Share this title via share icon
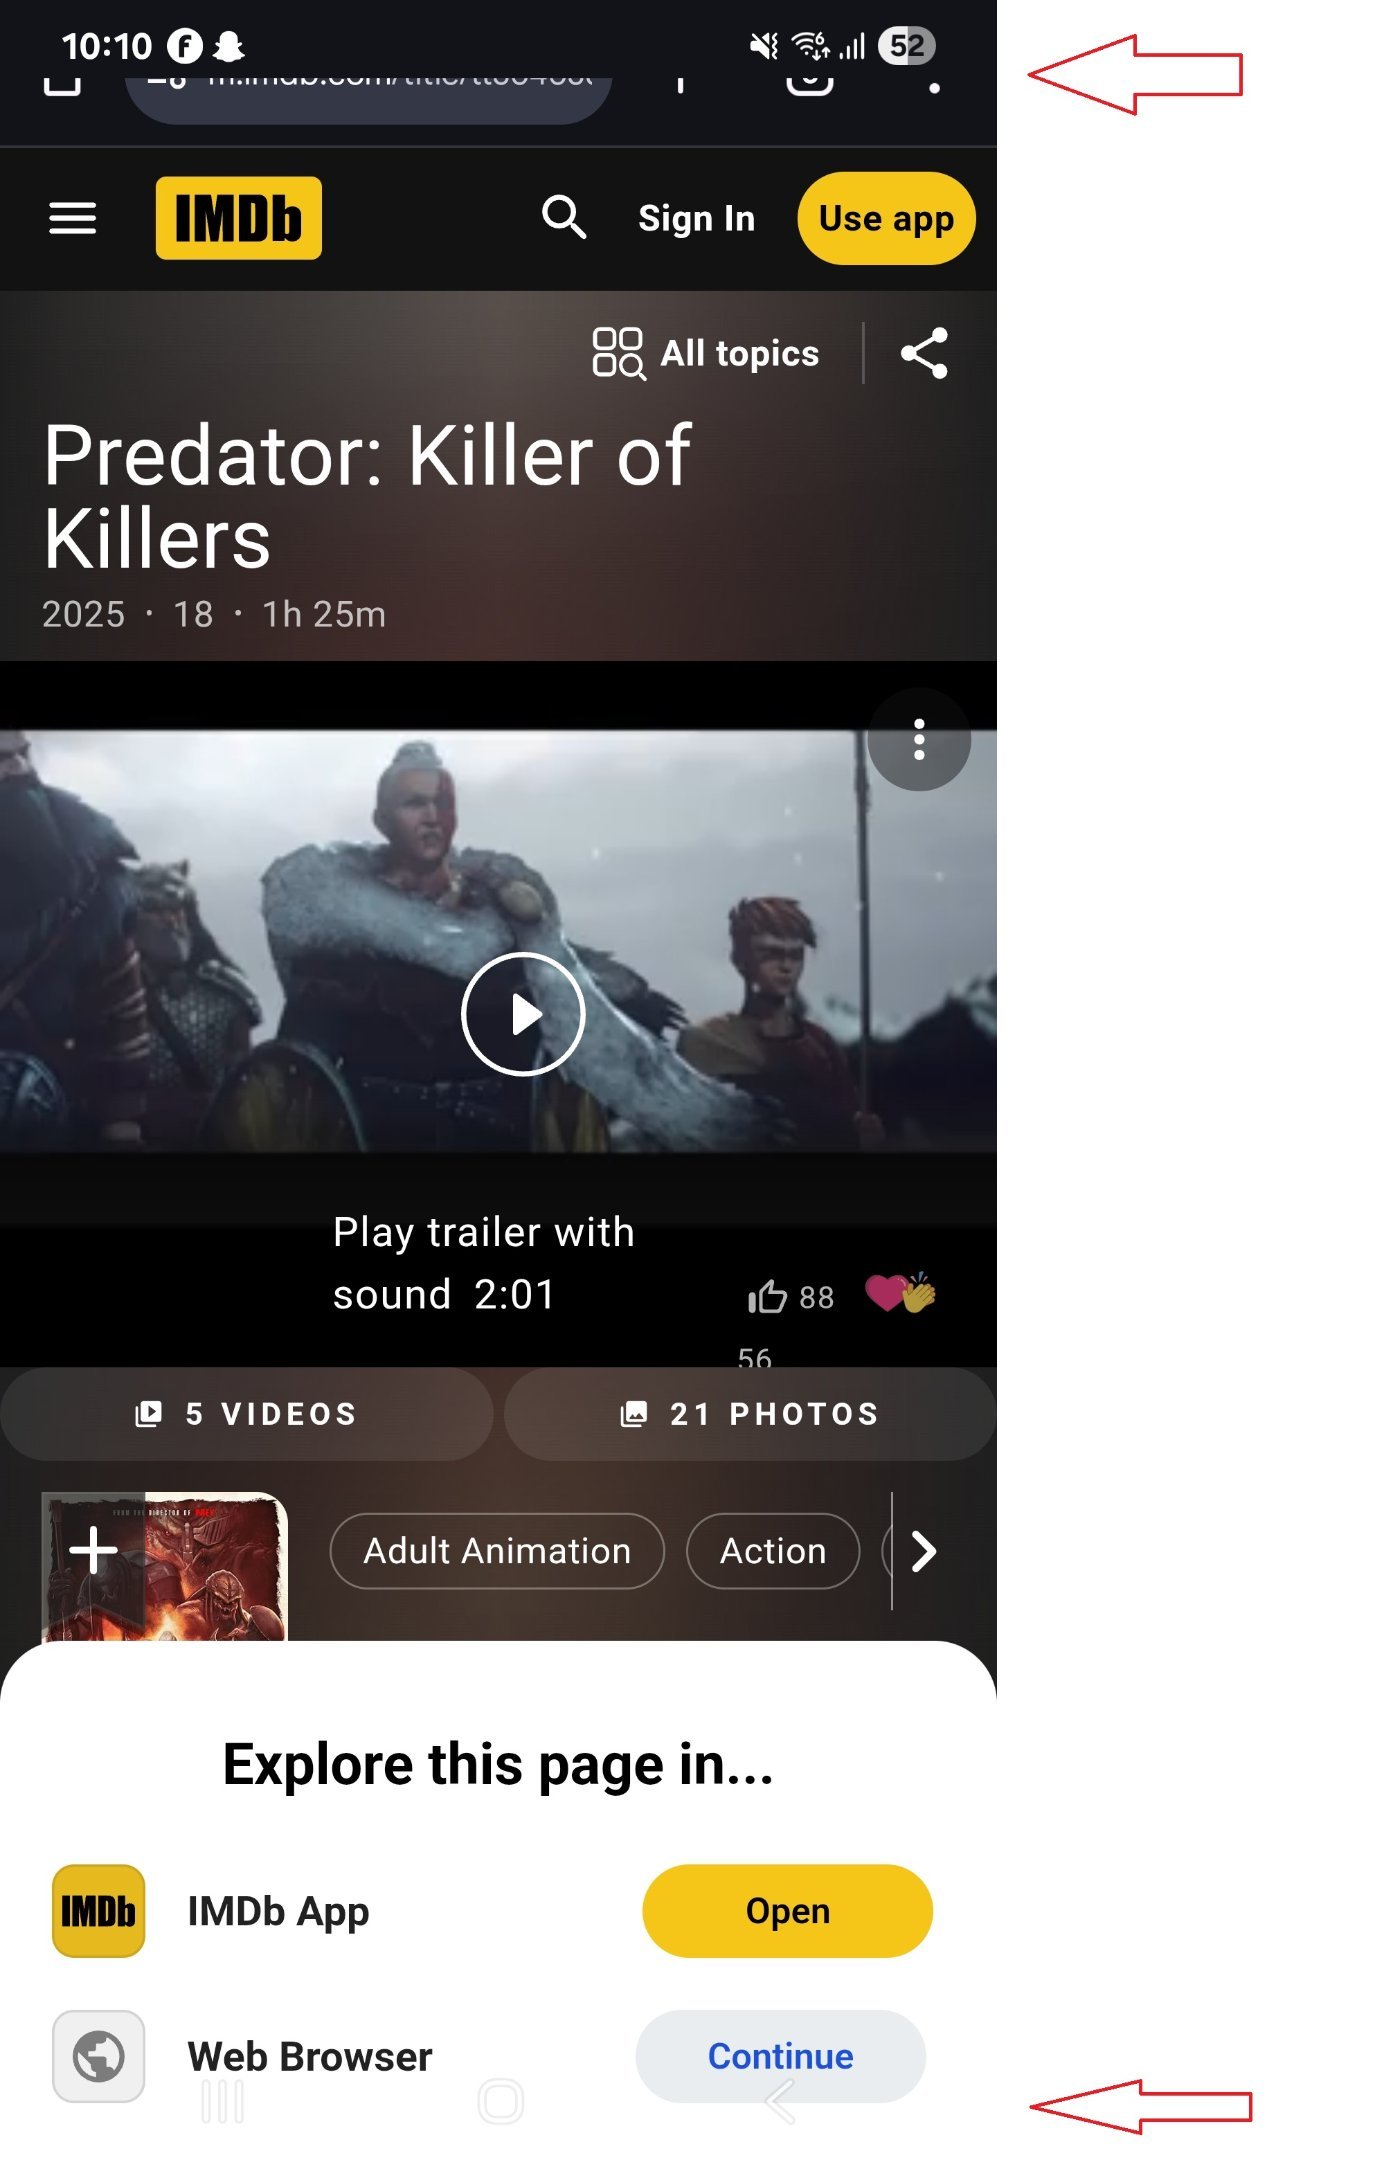 (x=924, y=353)
